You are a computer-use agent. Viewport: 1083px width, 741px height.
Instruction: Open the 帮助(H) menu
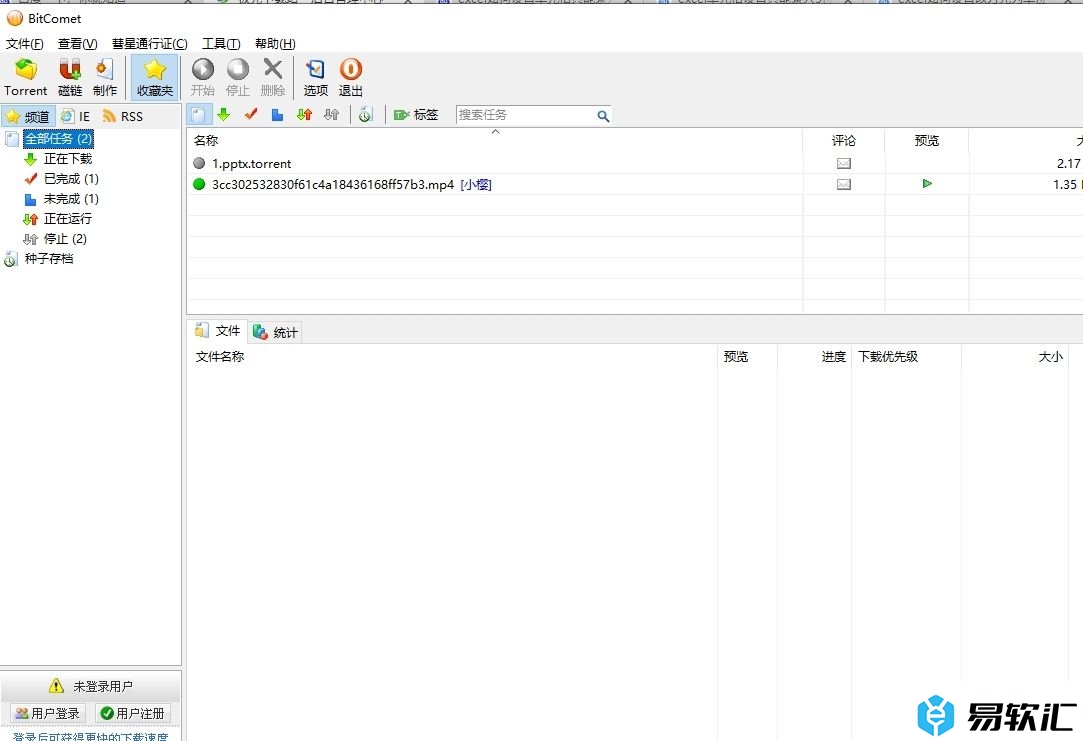coord(275,44)
